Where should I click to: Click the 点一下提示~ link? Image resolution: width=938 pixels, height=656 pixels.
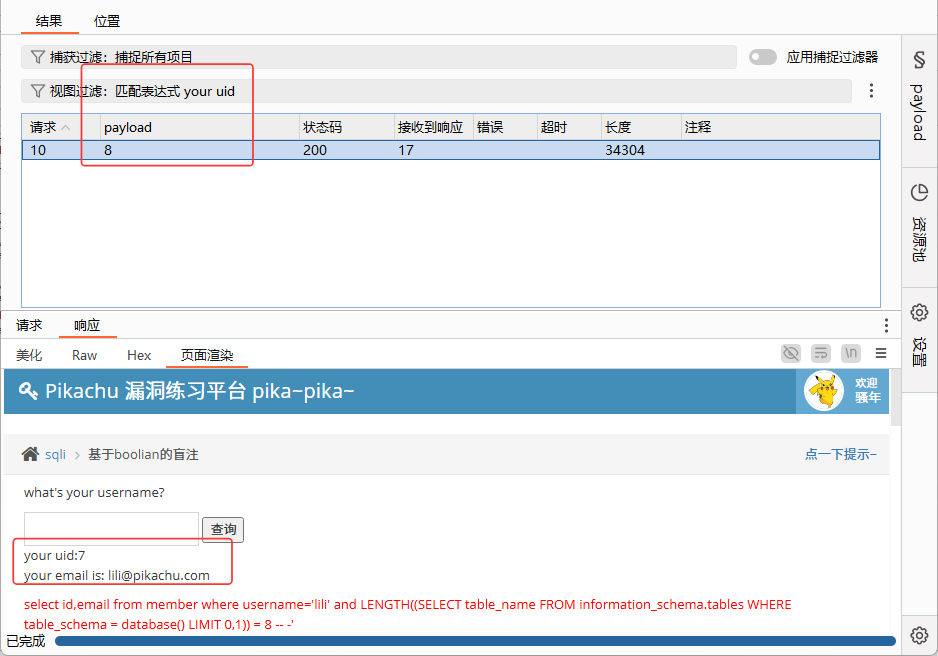tap(840, 454)
